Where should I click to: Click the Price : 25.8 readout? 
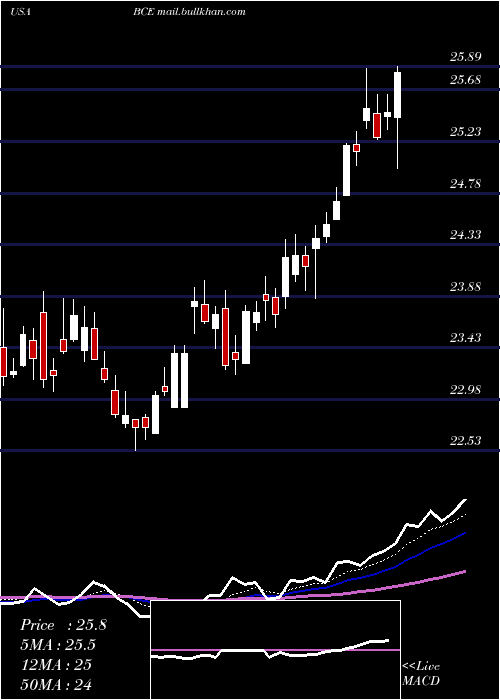[x=63, y=625]
